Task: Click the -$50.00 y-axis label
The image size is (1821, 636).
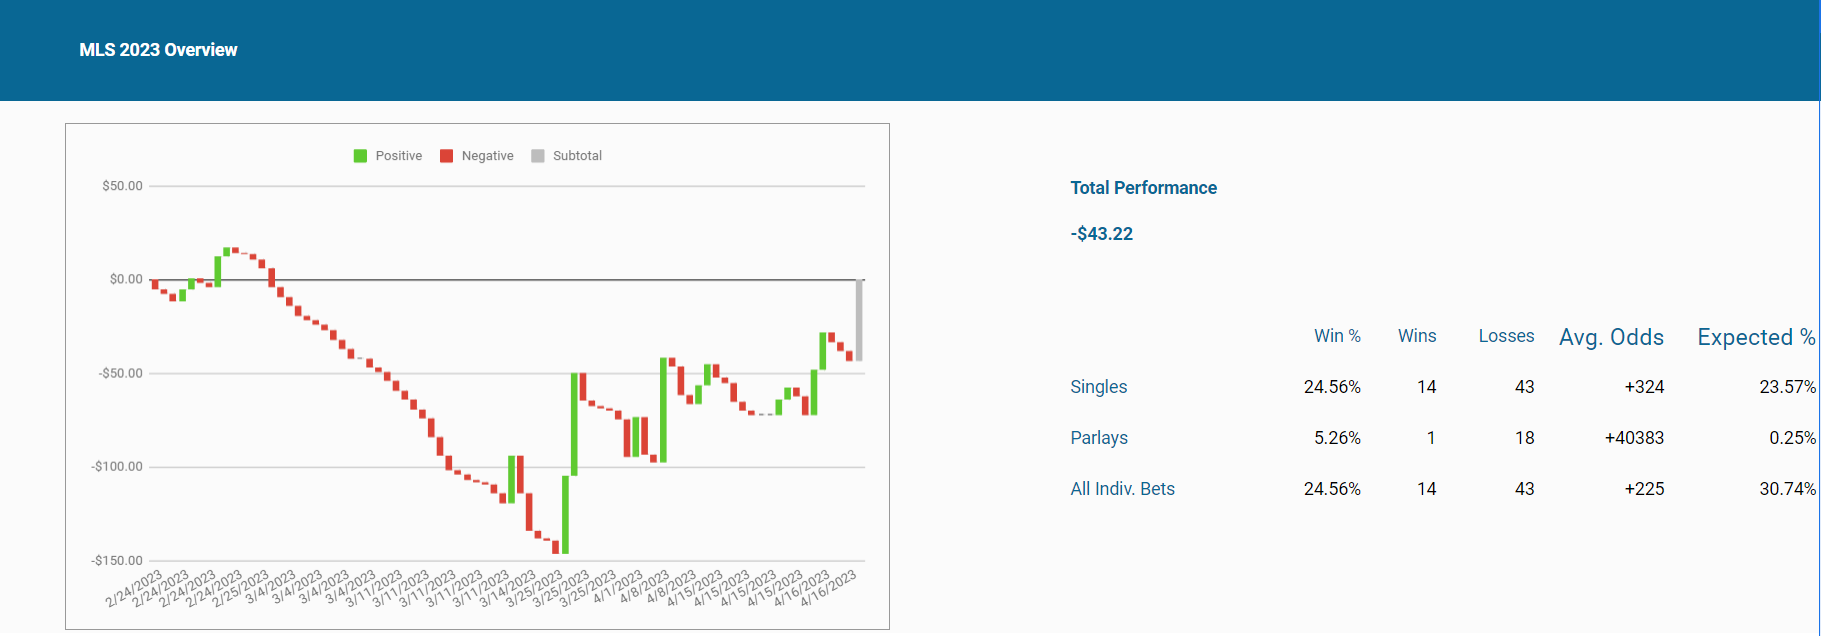Action: click(120, 373)
